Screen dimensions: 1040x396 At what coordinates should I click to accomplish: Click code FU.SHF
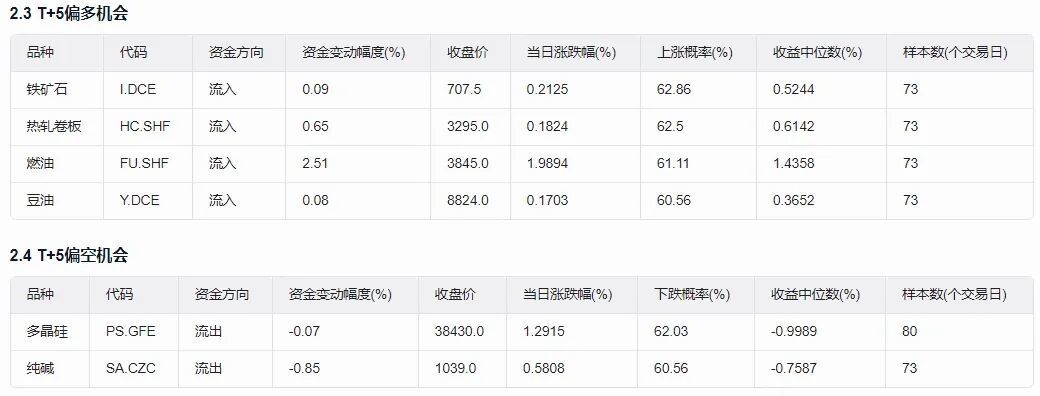click(x=144, y=163)
